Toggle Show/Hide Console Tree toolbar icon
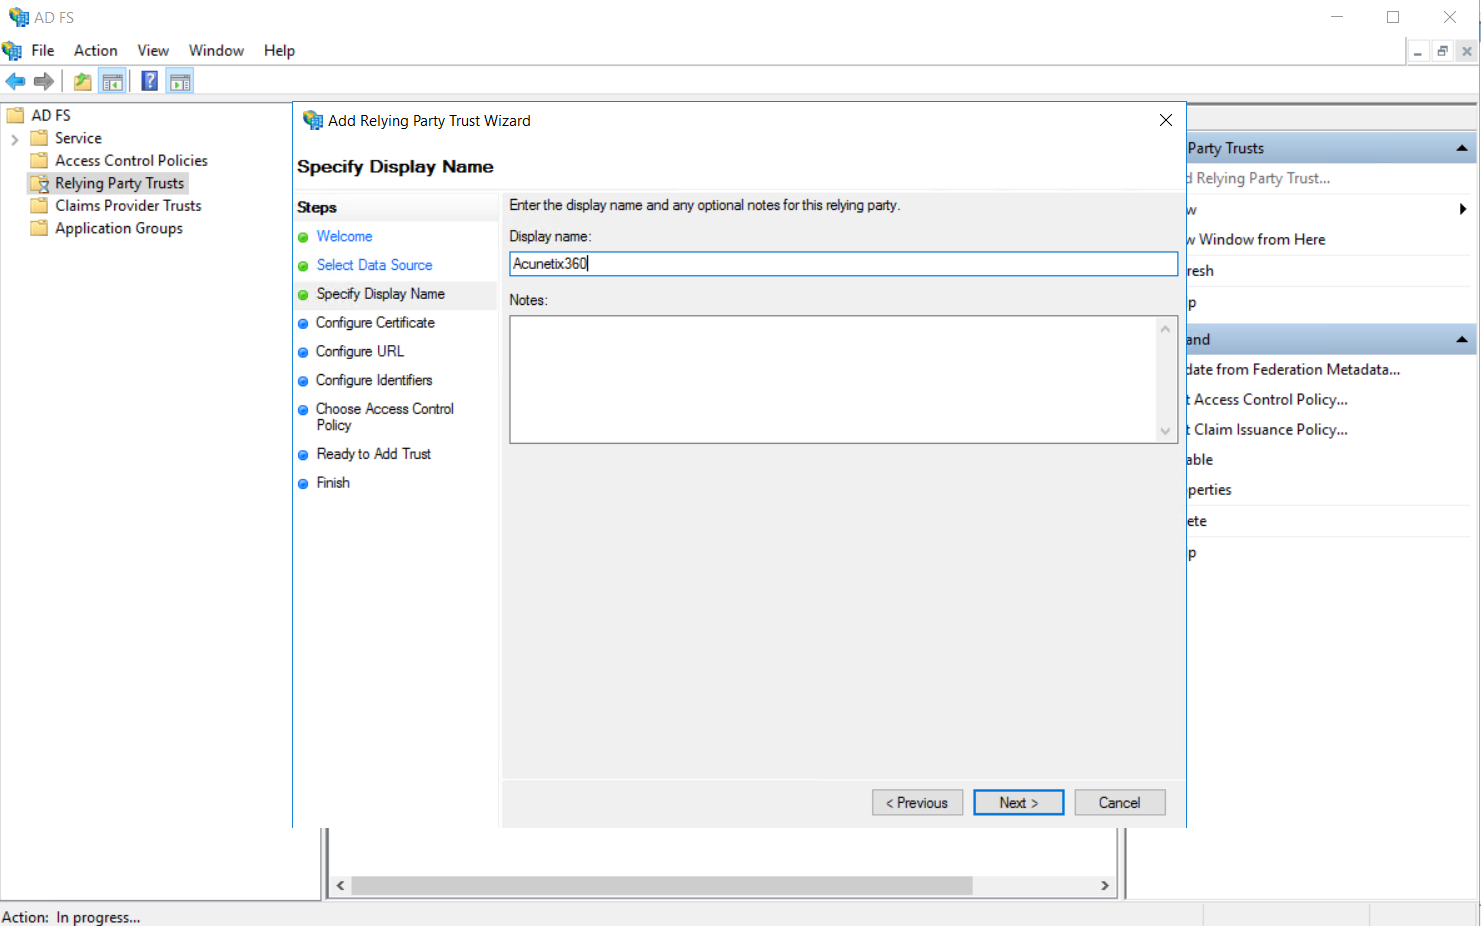 [112, 82]
